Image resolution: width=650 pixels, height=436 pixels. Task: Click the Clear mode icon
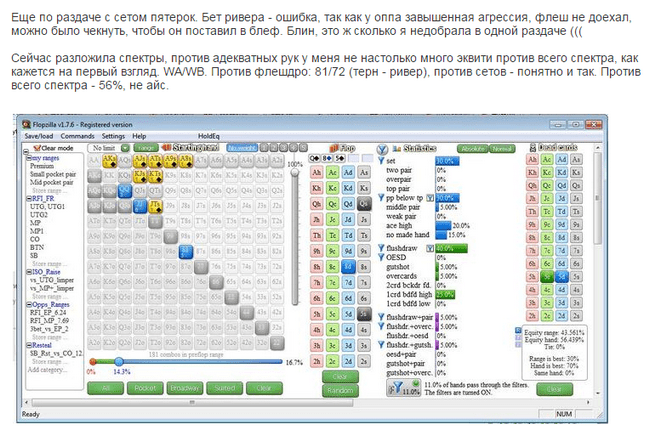36,148
